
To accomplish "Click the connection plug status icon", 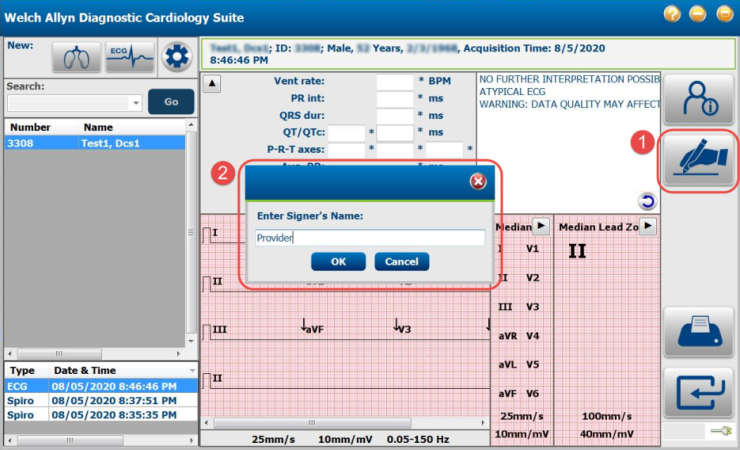I will click(722, 431).
